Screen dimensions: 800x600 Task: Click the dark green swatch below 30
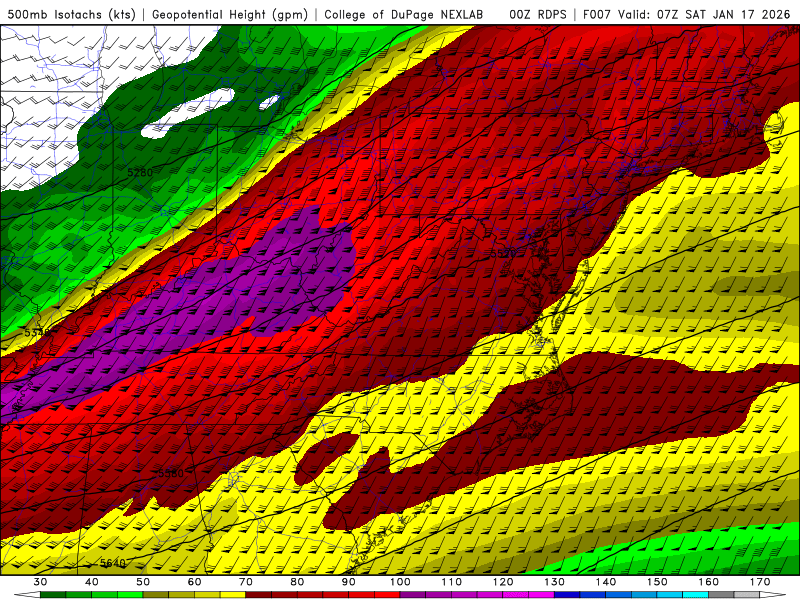point(53,595)
